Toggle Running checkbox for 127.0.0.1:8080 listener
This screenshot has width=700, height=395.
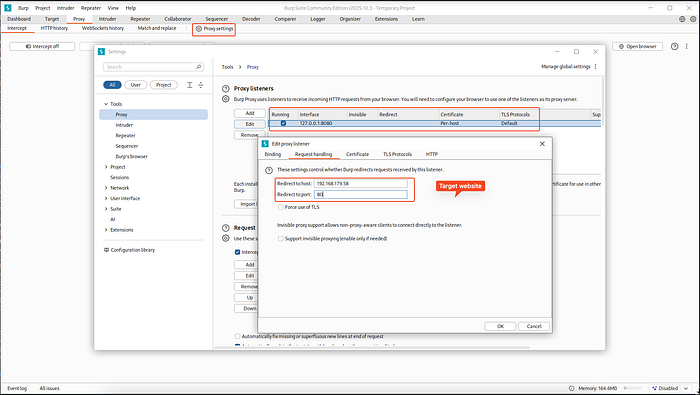(x=283, y=123)
